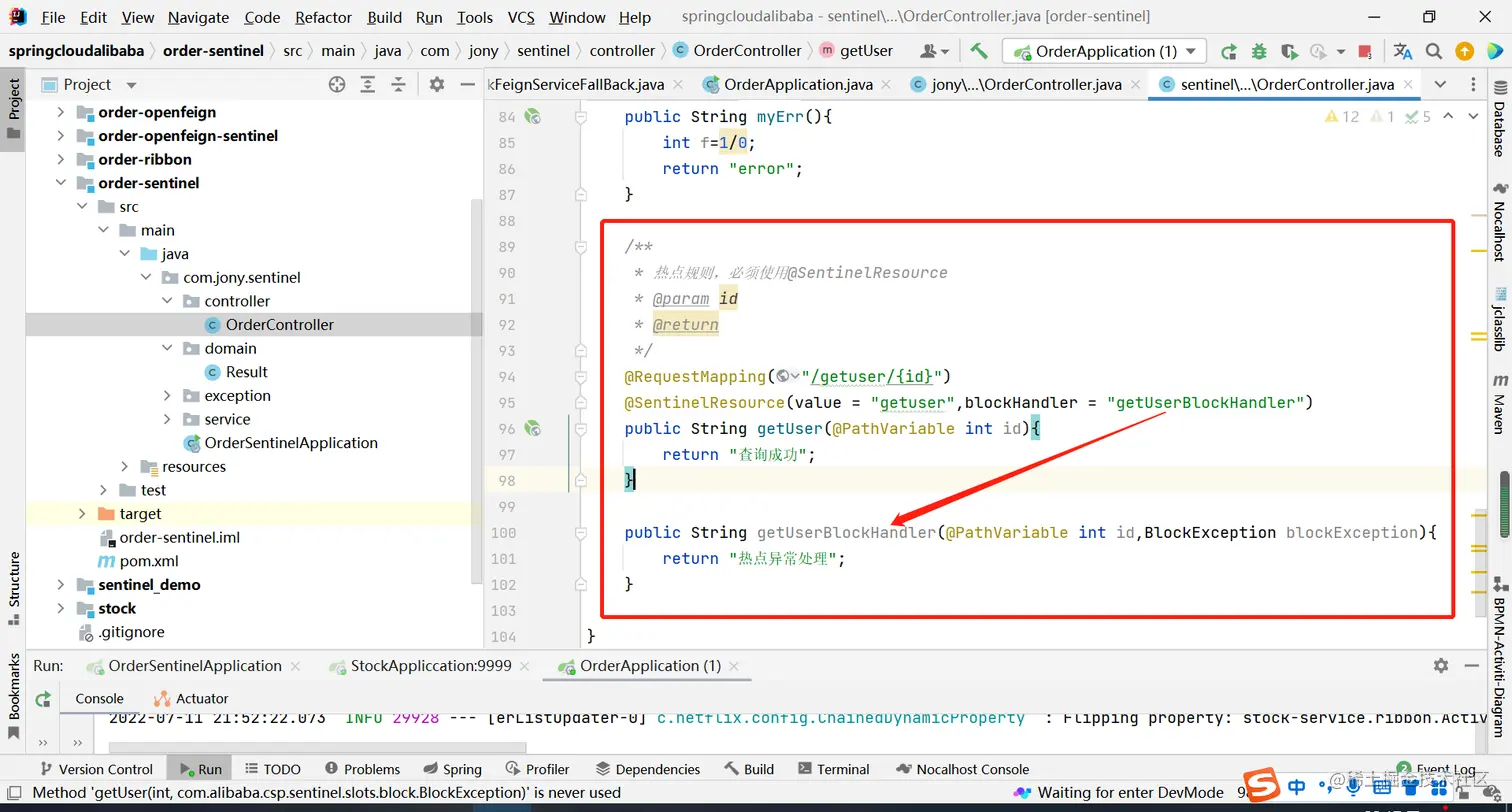1512x812 pixels.
Task: Open the OrderApplication (1) run configuration dropdown
Action: tap(1105, 51)
